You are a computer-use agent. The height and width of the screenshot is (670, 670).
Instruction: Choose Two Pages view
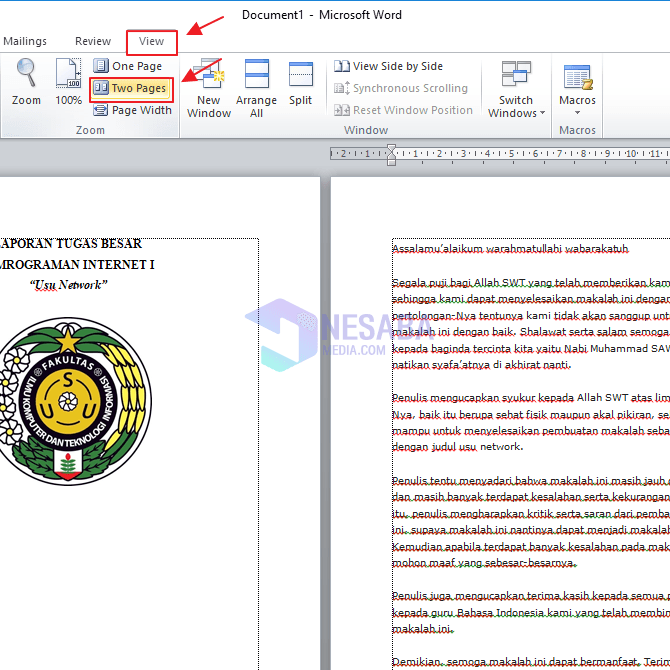coord(131,88)
